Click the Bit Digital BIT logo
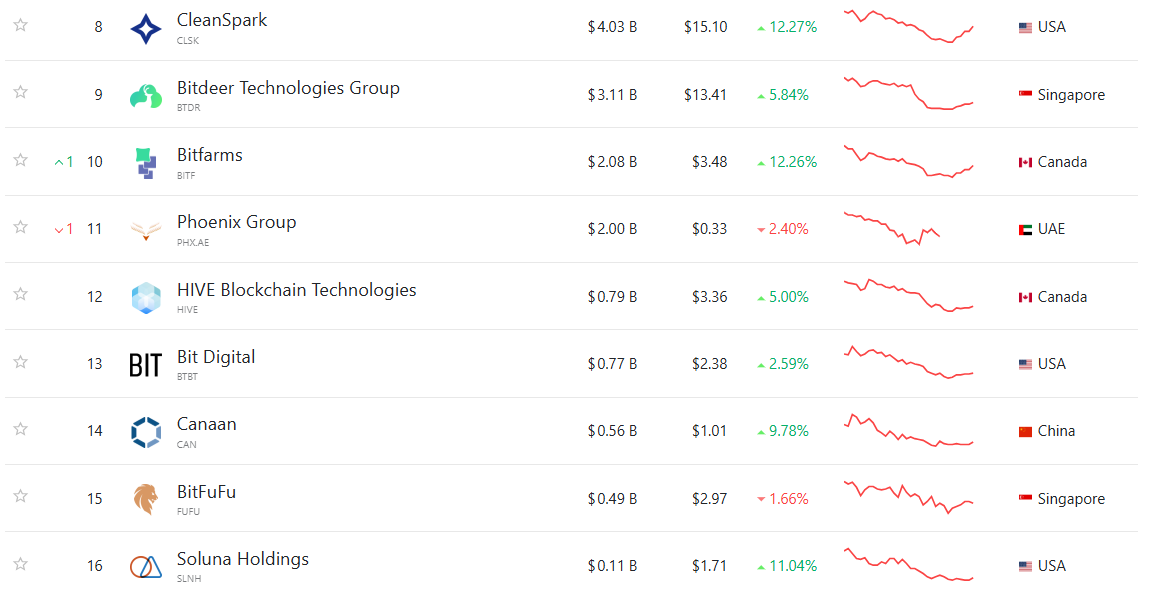Image resolution: width=1152 pixels, height=595 pixels. coord(146,365)
